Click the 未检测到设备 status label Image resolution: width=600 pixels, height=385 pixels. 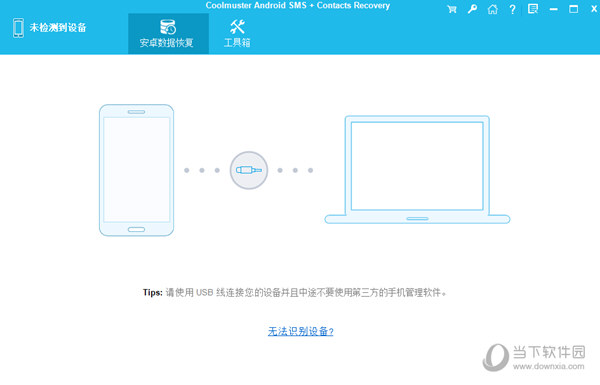point(58,28)
